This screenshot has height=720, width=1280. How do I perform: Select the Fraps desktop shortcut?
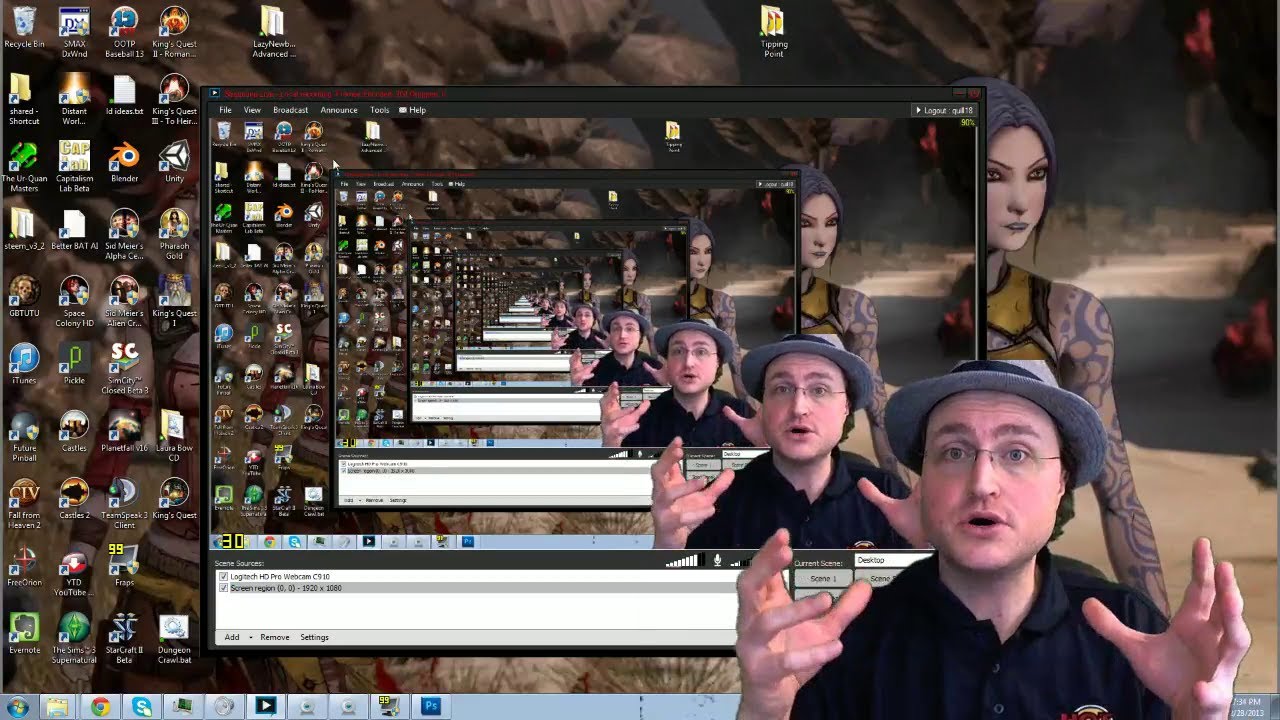tap(124, 566)
